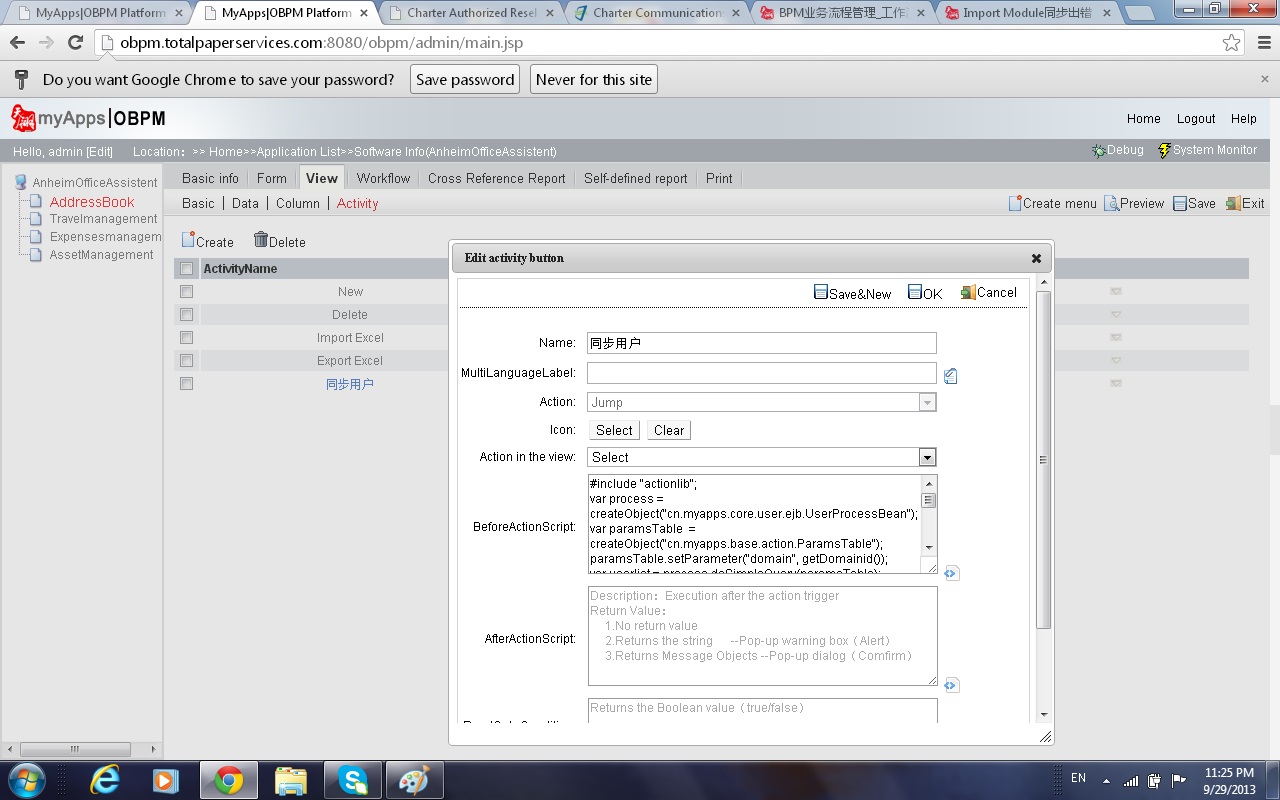
Task: Open Paint from the taskbar
Action: click(414, 780)
